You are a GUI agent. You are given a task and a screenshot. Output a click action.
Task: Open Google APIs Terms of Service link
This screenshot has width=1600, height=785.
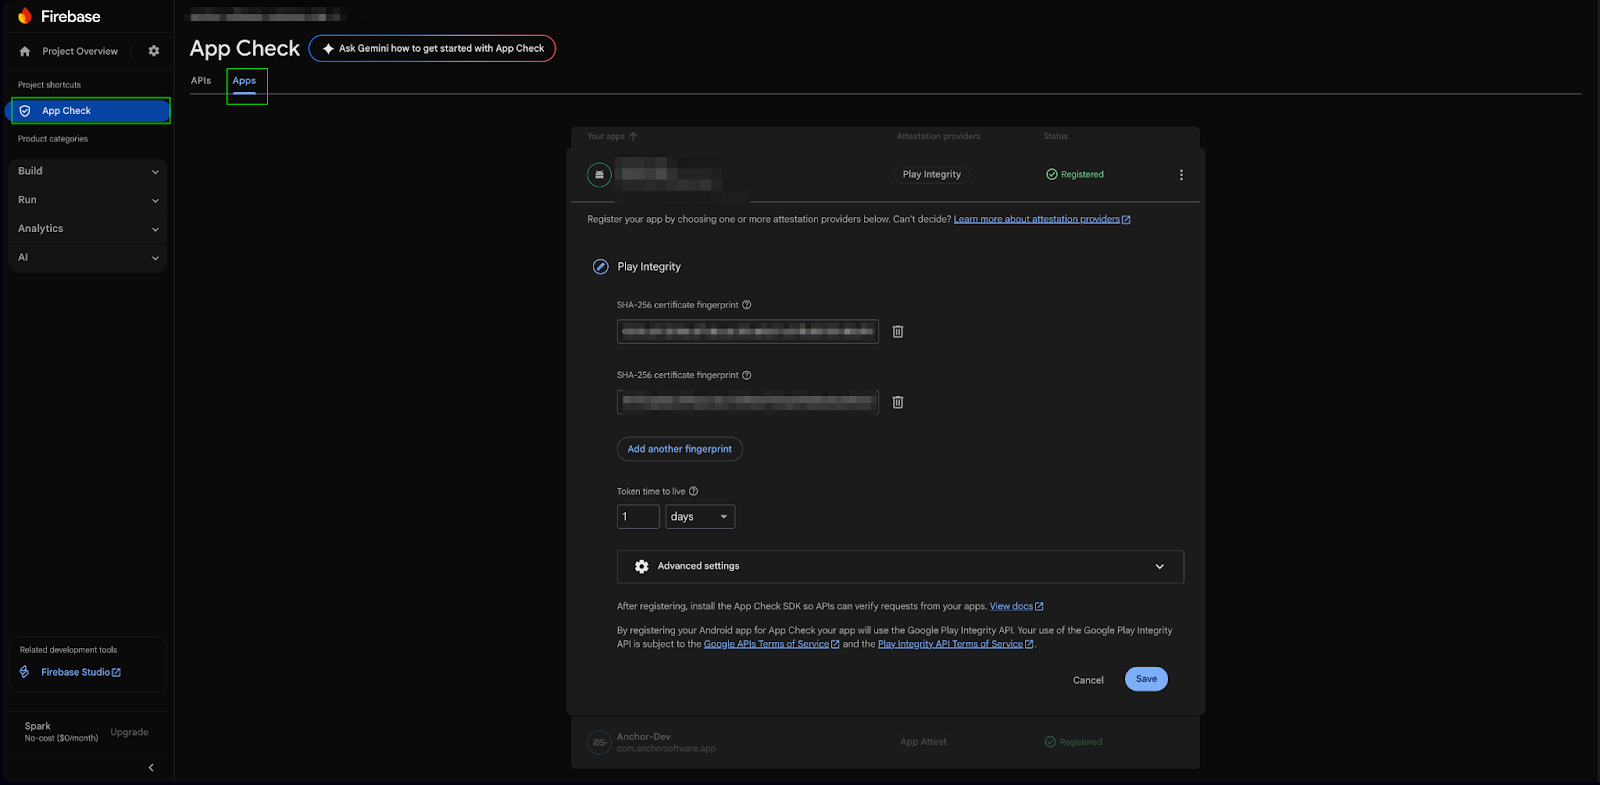[771, 644]
